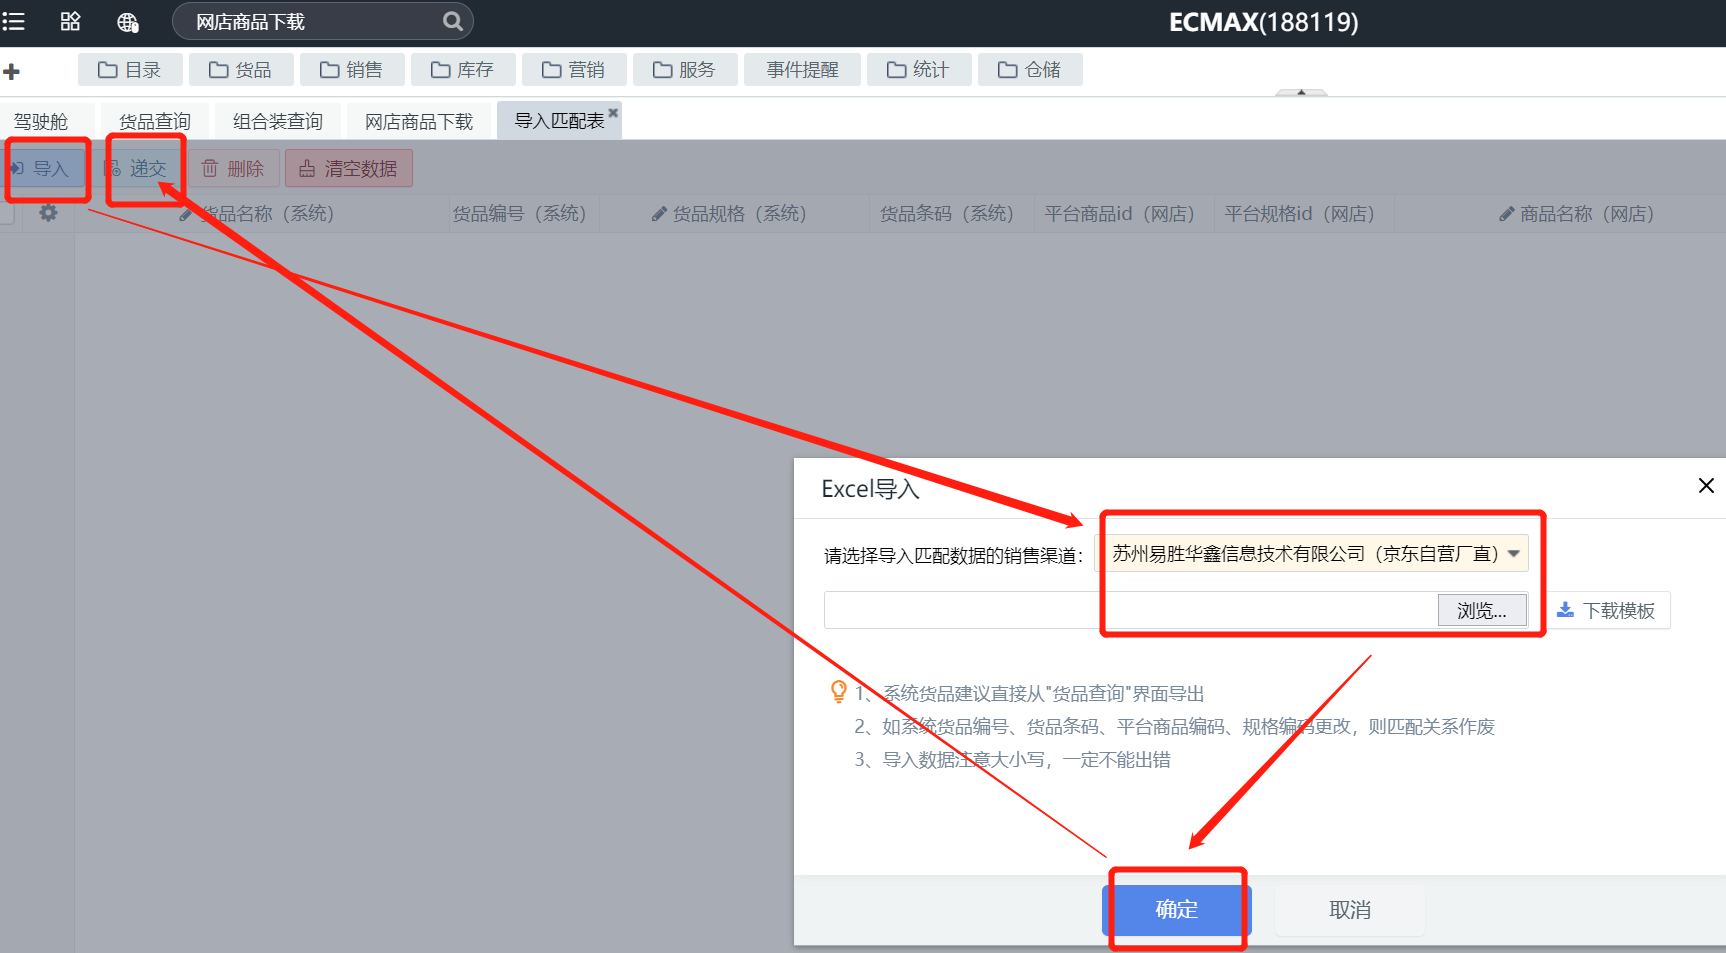Open the list menu icon in top bar
This screenshot has height=953, width=1726.
tap(14, 21)
